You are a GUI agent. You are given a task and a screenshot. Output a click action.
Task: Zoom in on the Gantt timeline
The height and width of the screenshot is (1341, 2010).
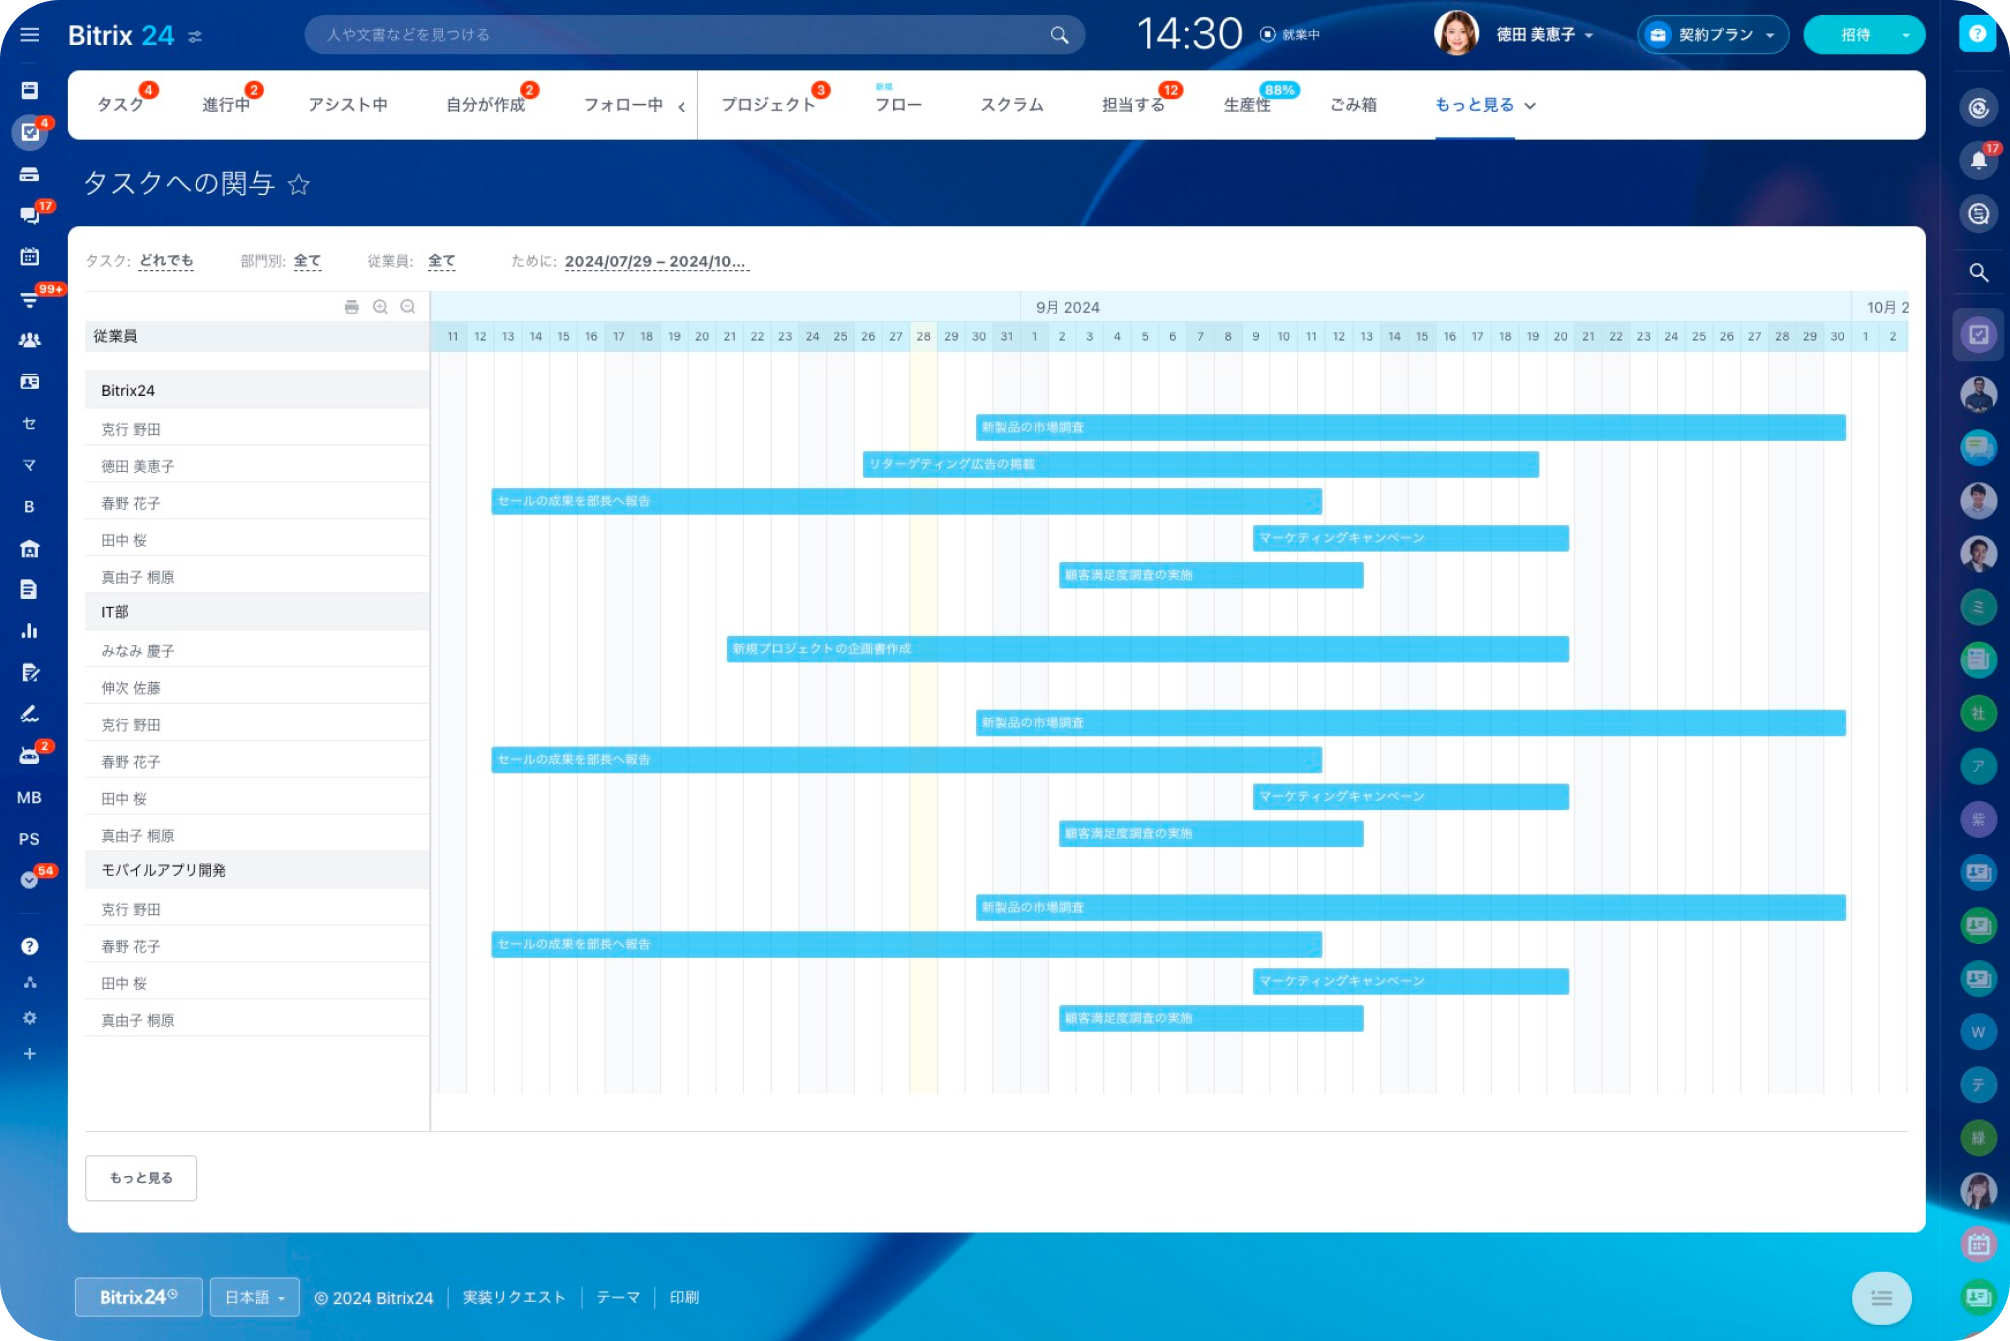point(380,307)
